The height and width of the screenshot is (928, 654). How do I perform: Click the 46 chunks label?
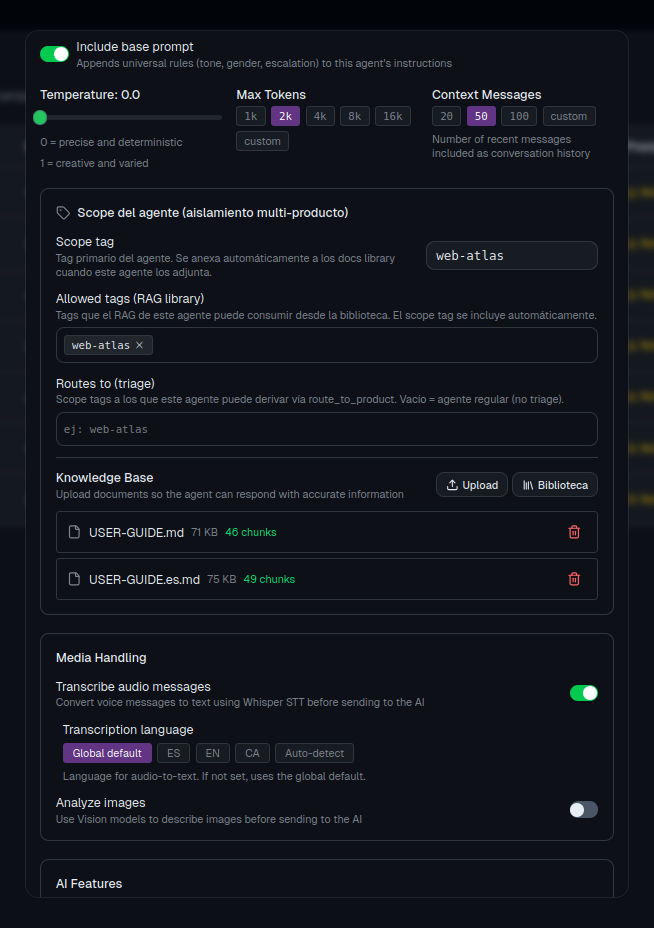[250, 532]
